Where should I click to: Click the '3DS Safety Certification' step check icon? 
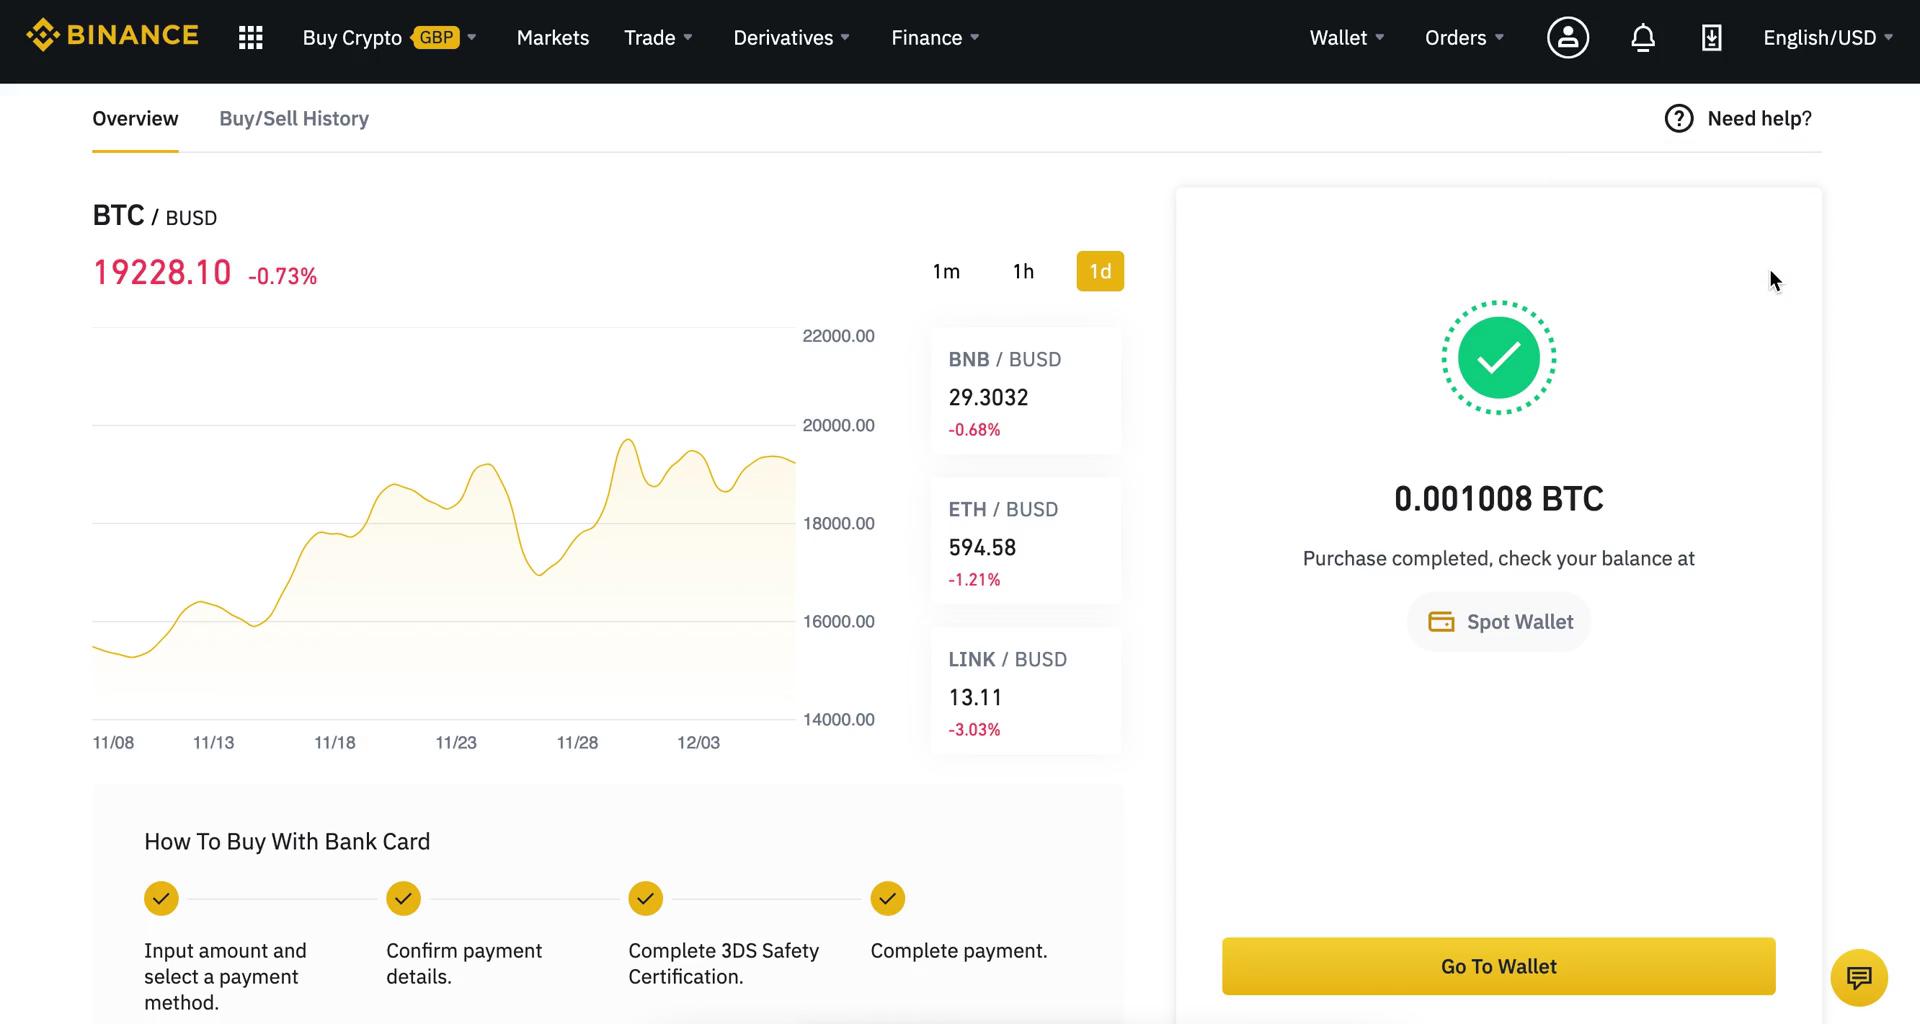tap(645, 898)
